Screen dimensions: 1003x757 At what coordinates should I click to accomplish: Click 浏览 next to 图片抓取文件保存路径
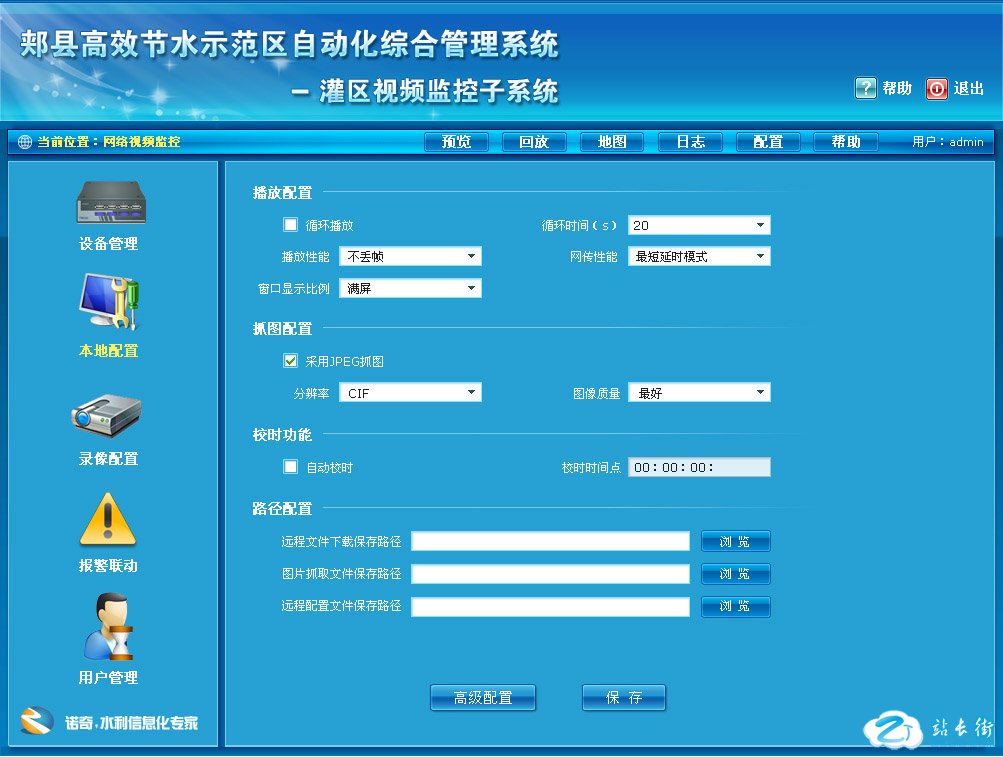pyautogui.click(x=735, y=574)
